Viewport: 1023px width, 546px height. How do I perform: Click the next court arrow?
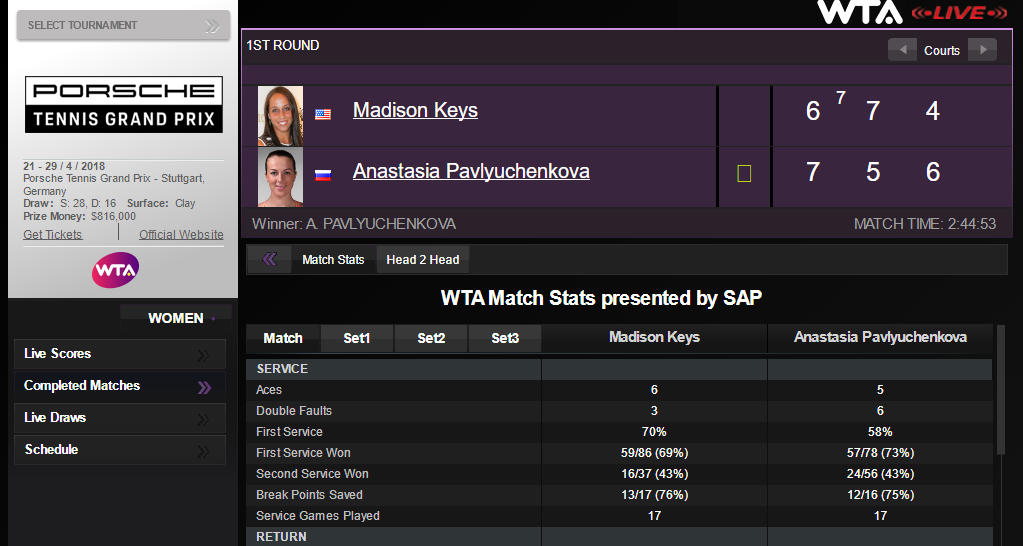[x=983, y=50]
